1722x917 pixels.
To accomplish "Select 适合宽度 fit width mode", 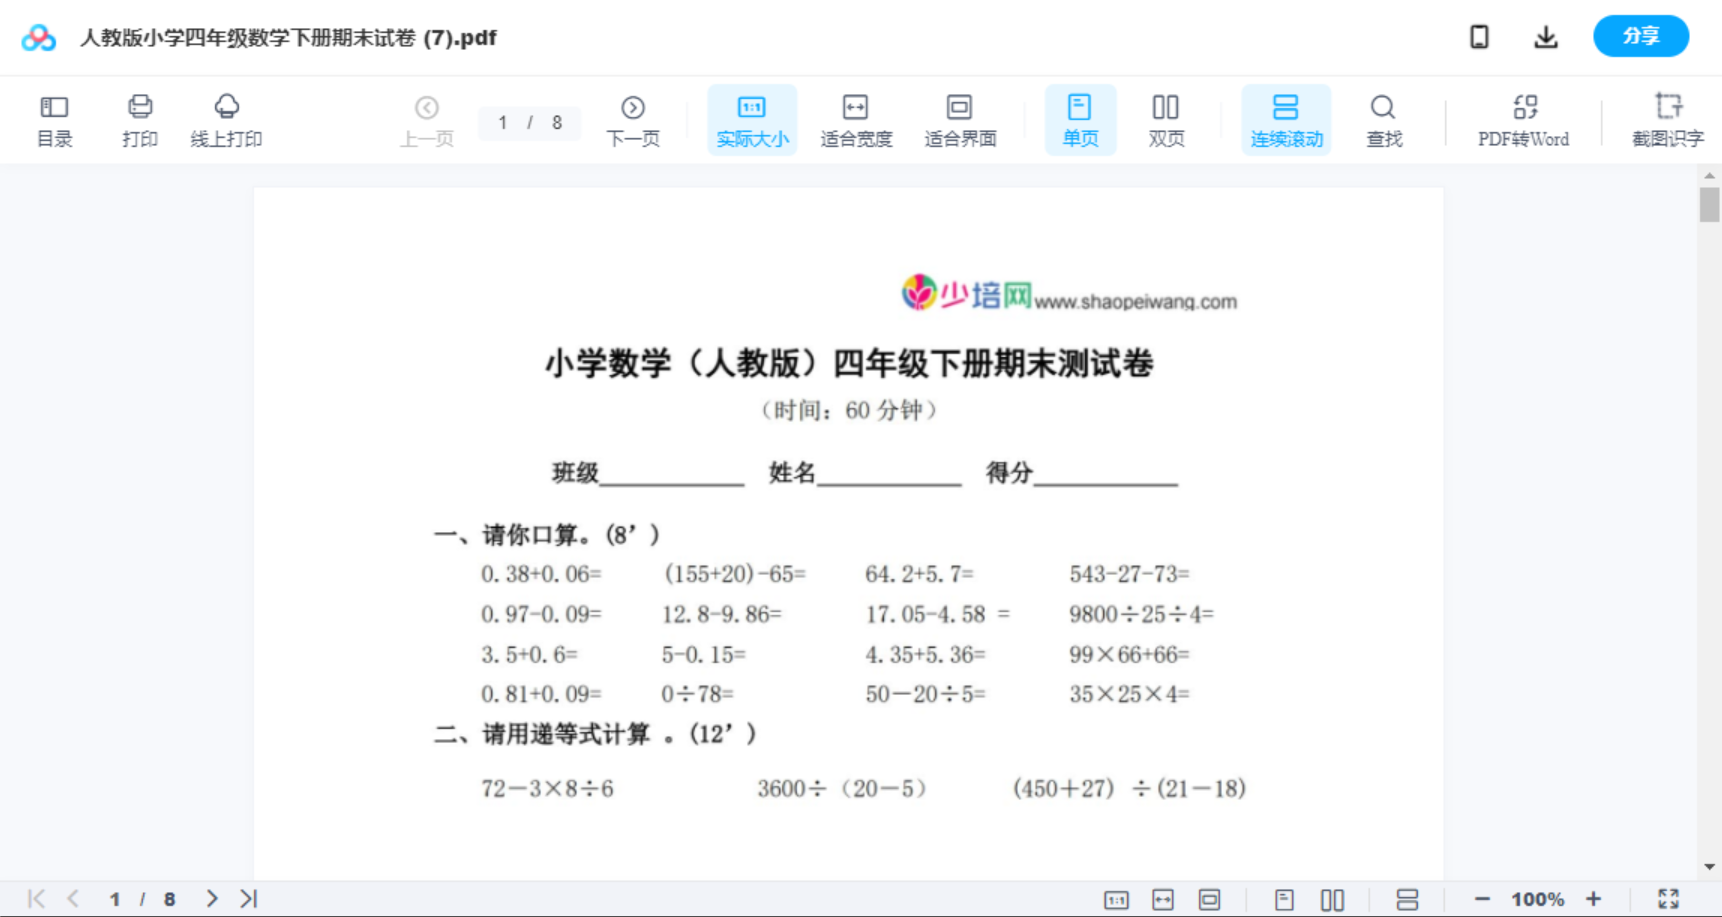I will click(x=855, y=119).
